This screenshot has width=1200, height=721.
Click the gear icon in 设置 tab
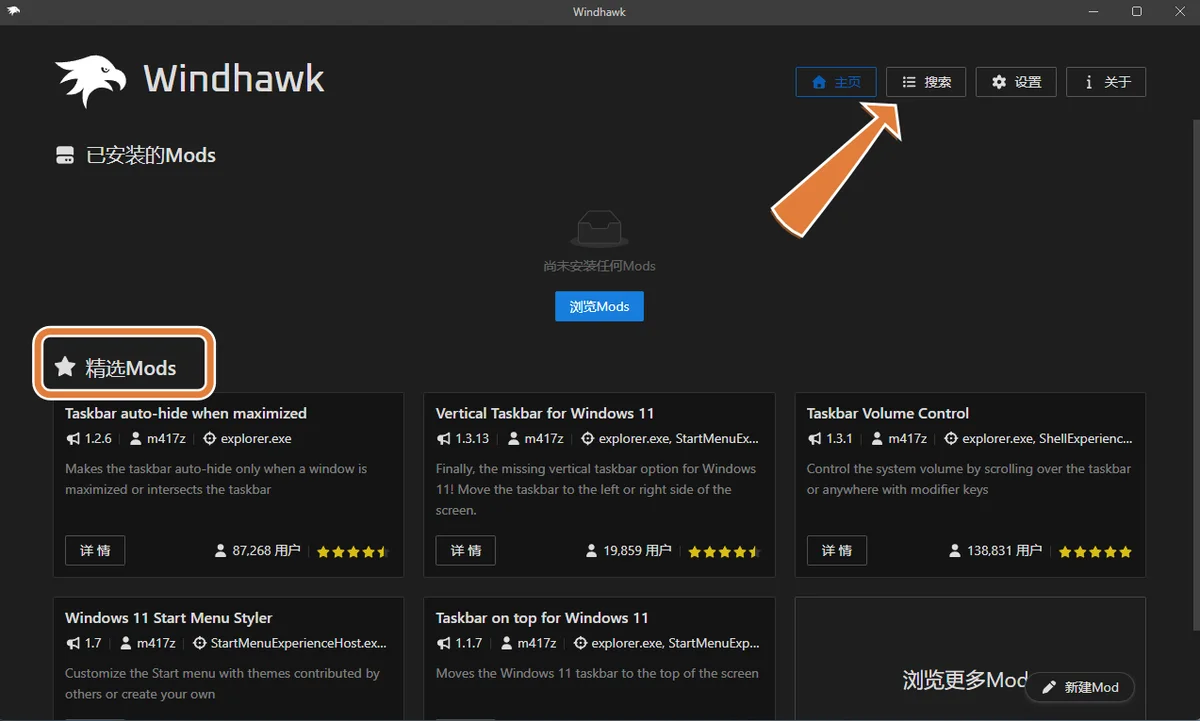(999, 82)
